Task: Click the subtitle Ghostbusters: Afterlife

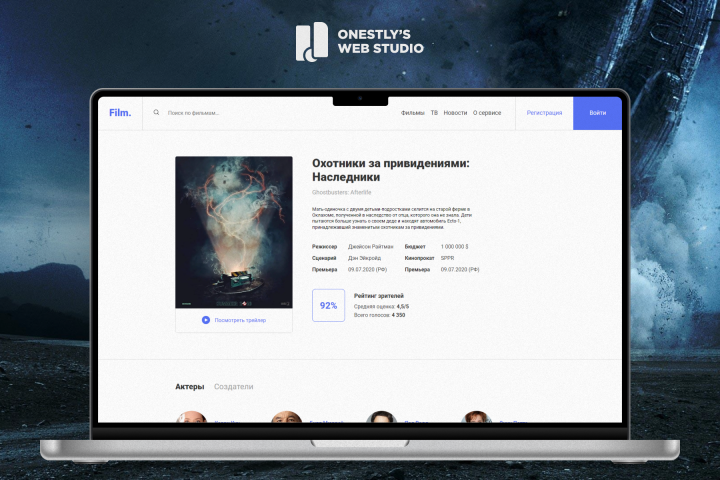Action: 342,192
